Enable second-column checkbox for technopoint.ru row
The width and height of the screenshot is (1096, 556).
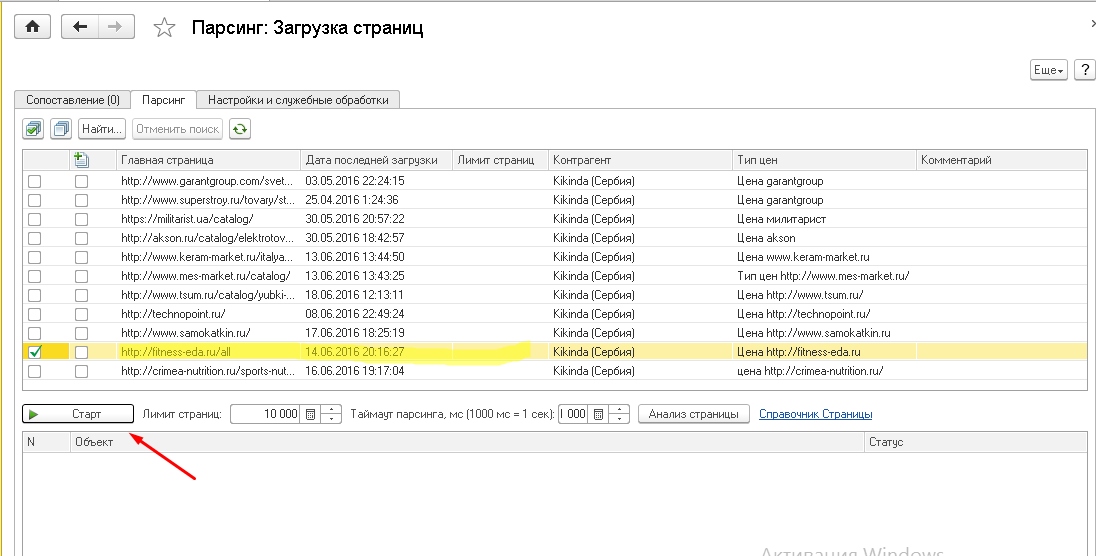[82, 314]
